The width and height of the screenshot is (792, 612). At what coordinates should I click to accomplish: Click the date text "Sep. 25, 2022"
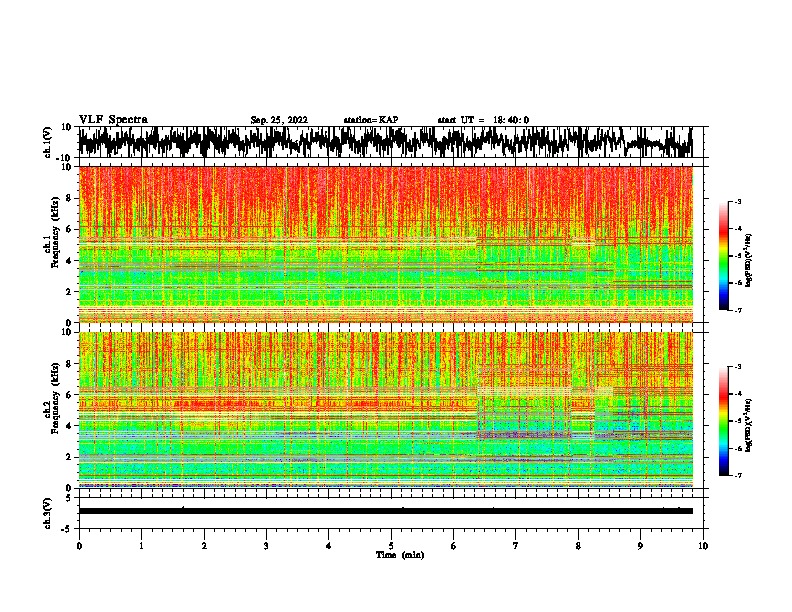[x=279, y=120]
